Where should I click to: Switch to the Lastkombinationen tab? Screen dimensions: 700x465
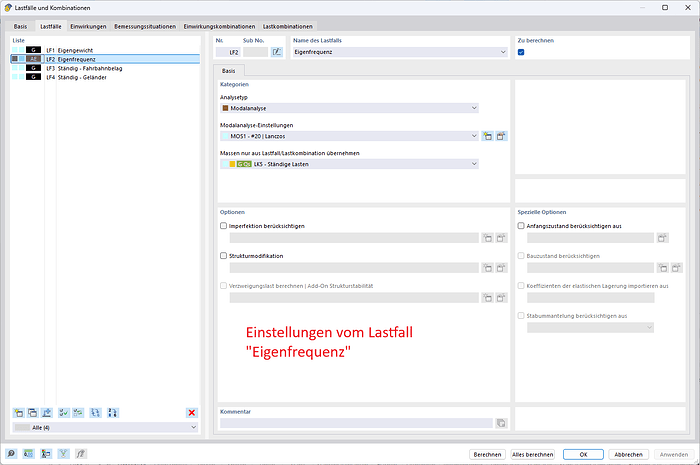(x=288, y=26)
